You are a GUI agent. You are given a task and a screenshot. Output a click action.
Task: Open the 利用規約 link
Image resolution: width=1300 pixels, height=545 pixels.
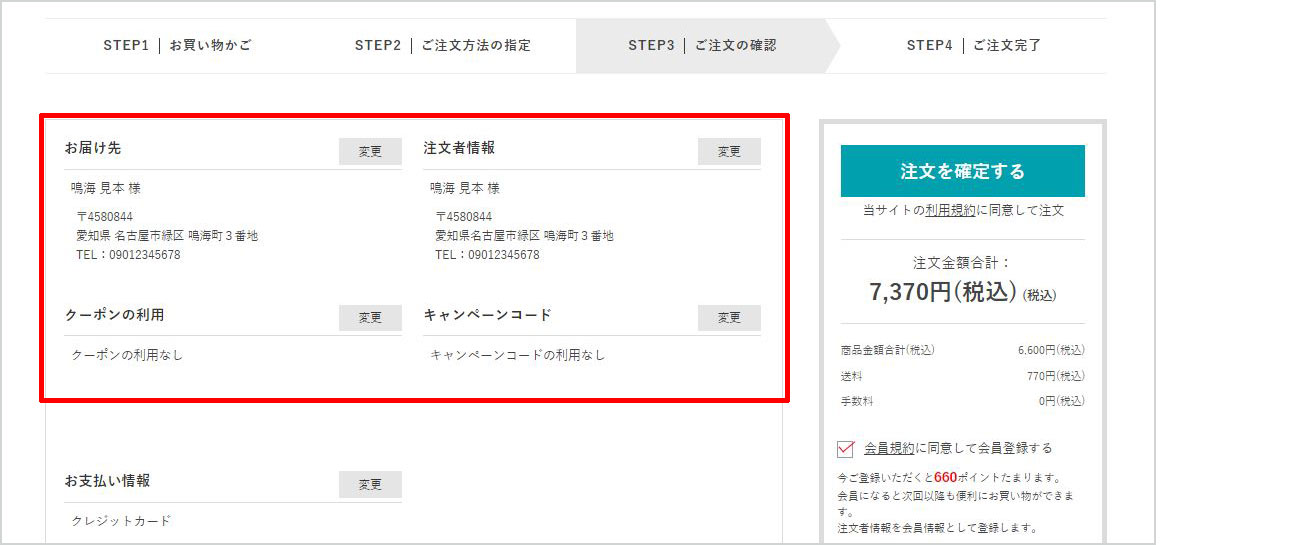[950, 211]
